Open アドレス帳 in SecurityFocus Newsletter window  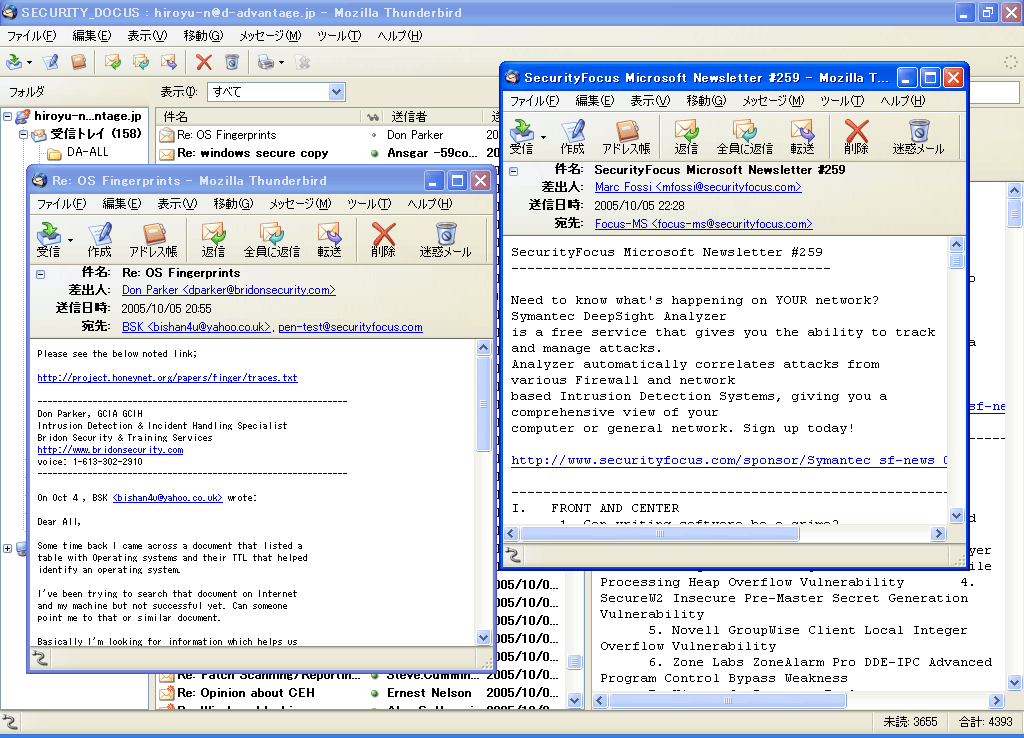[x=626, y=136]
